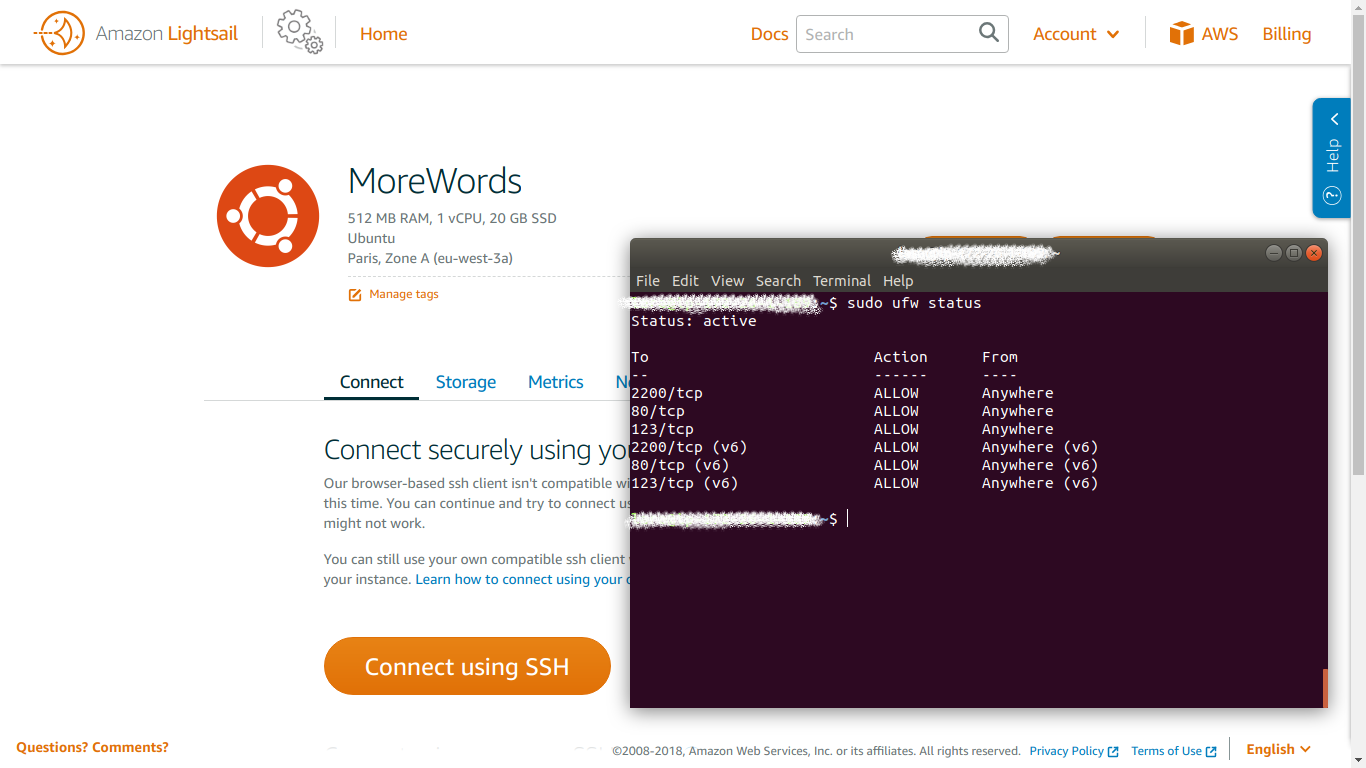This screenshot has height=768, width=1366.
Task: Open the terminal File menu
Action: (x=648, y=281)
